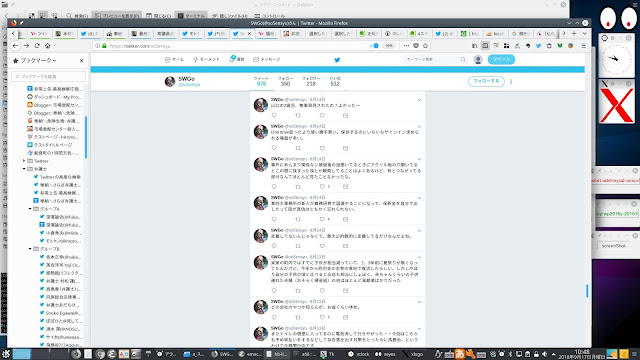Bookmark this page with the star icon
The width and height of the screenshot is (640, 360).
tap(425, 46)
